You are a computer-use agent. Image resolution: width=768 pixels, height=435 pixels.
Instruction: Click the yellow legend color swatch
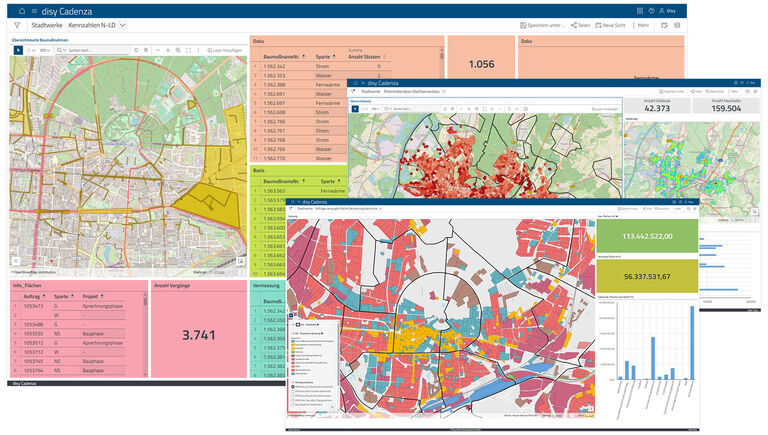pyautogui.click(x=293, y=348)
